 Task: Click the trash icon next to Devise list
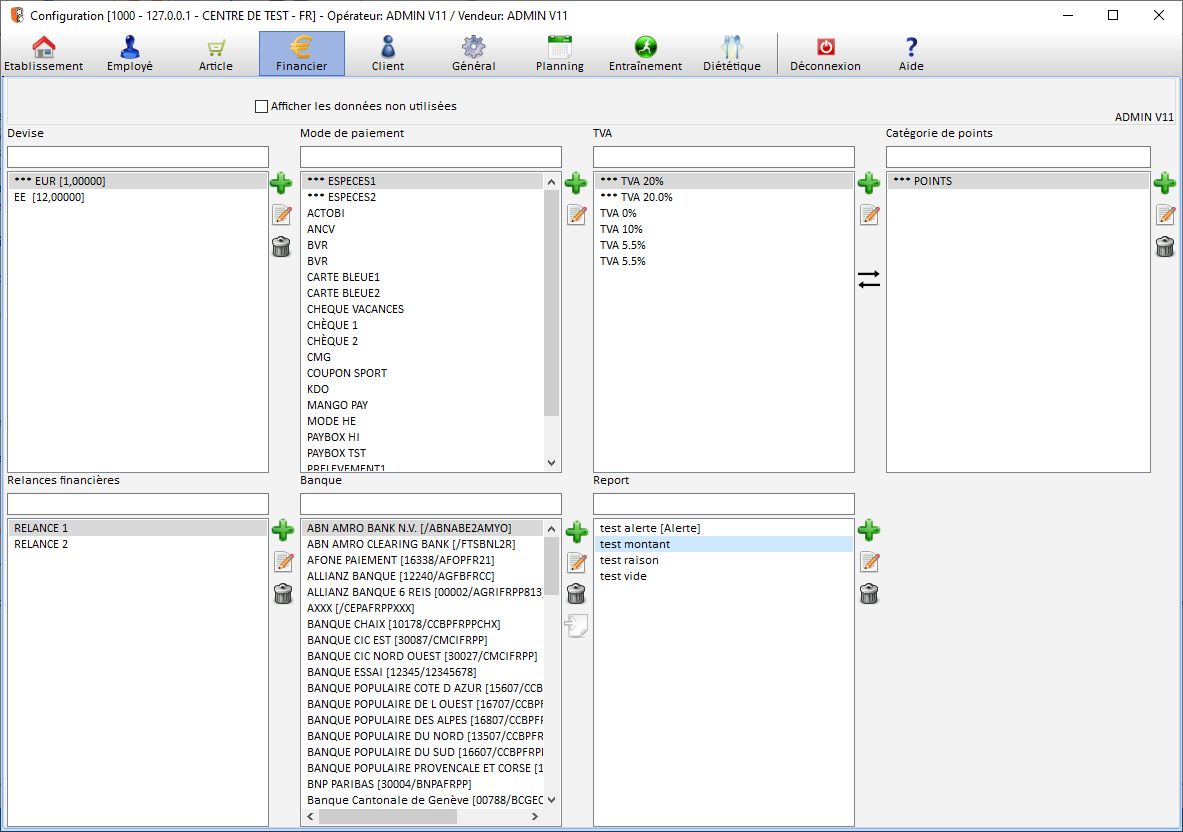click(281, 247)
